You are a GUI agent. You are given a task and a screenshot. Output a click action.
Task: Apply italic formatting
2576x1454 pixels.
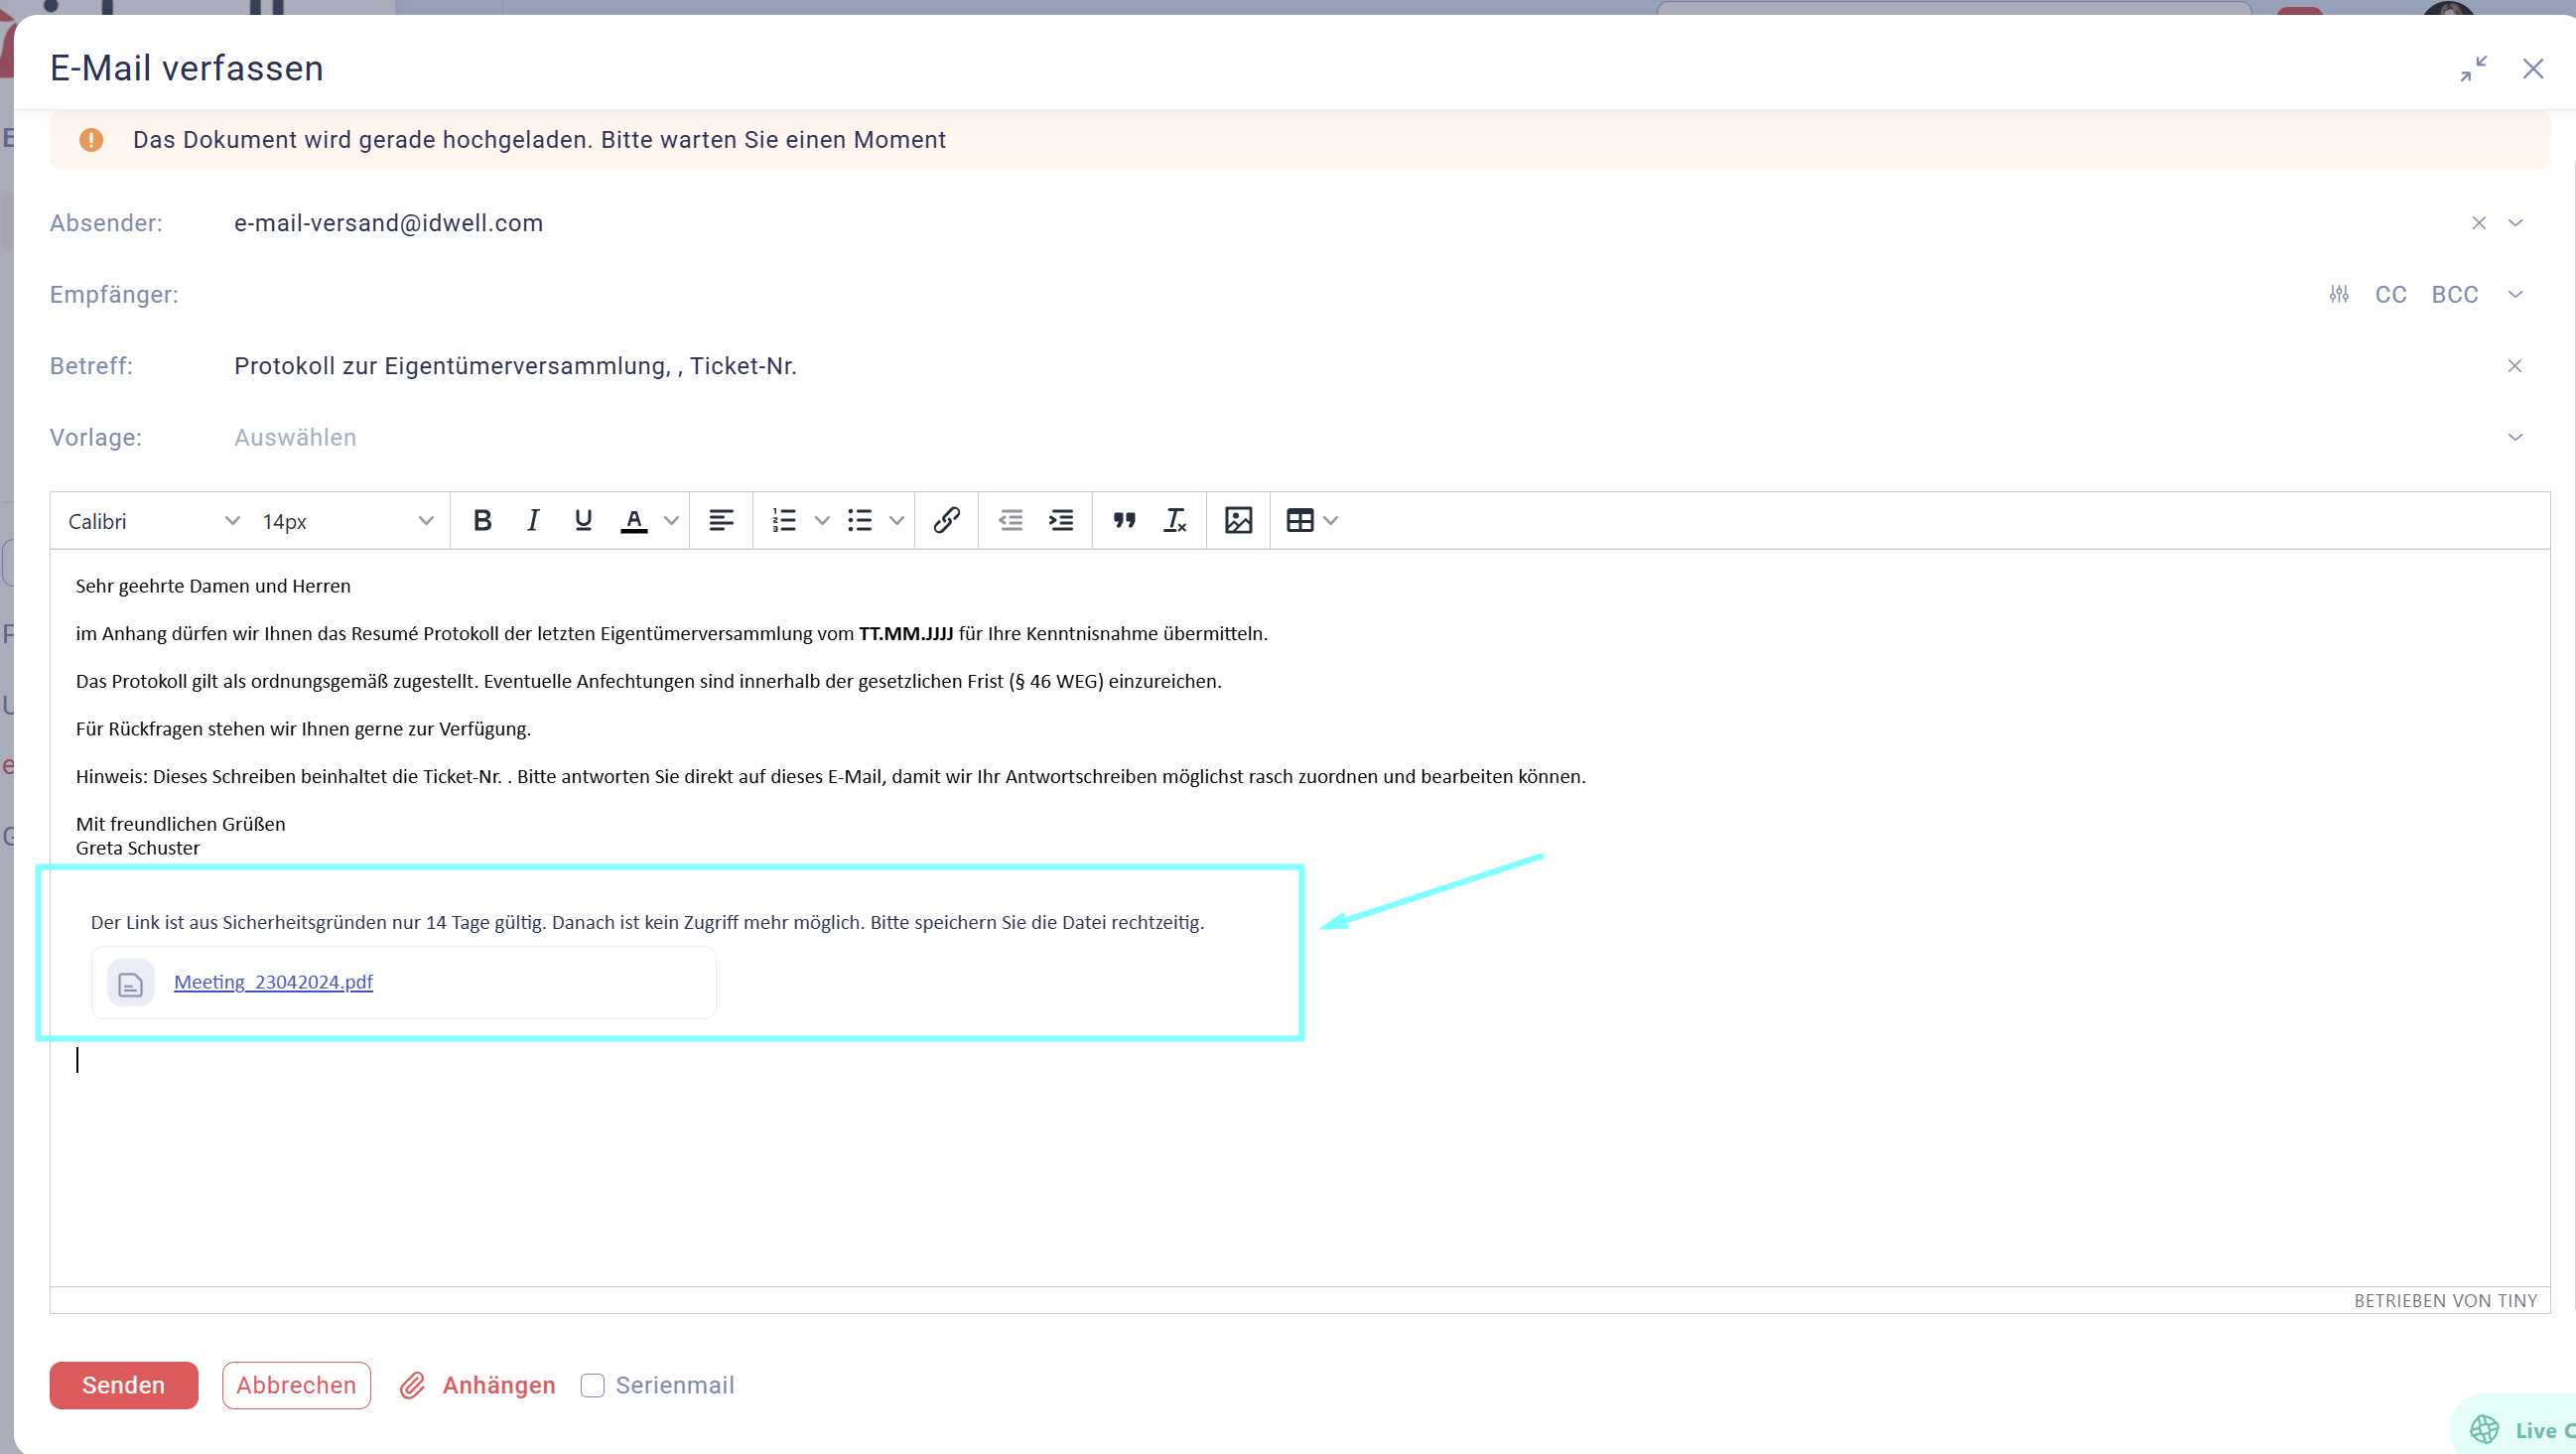coord(533,520)
